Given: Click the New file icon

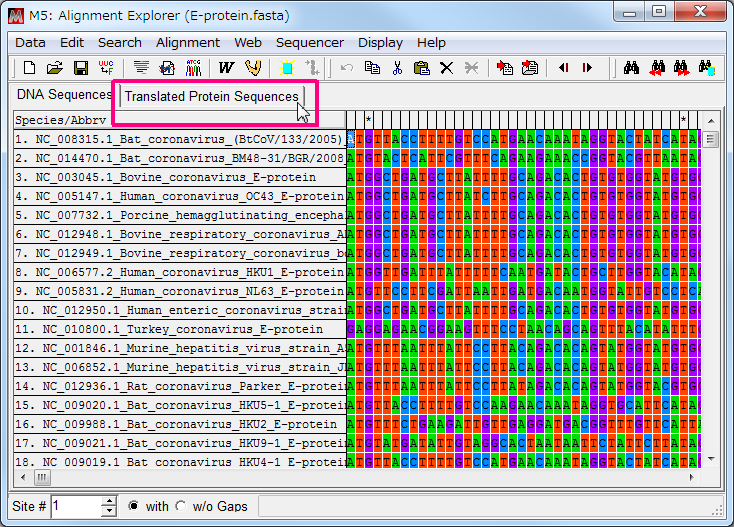Looking at the screenshot, I should 29,68.
